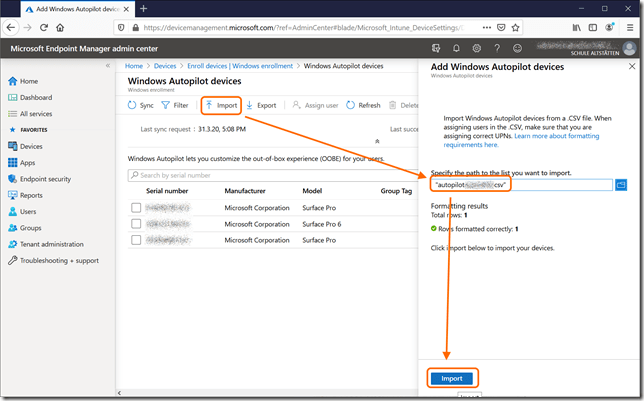This screenshot has height=401, width=644.
Task: Check the first device row checkbox
Action: (x=136, y=207)
